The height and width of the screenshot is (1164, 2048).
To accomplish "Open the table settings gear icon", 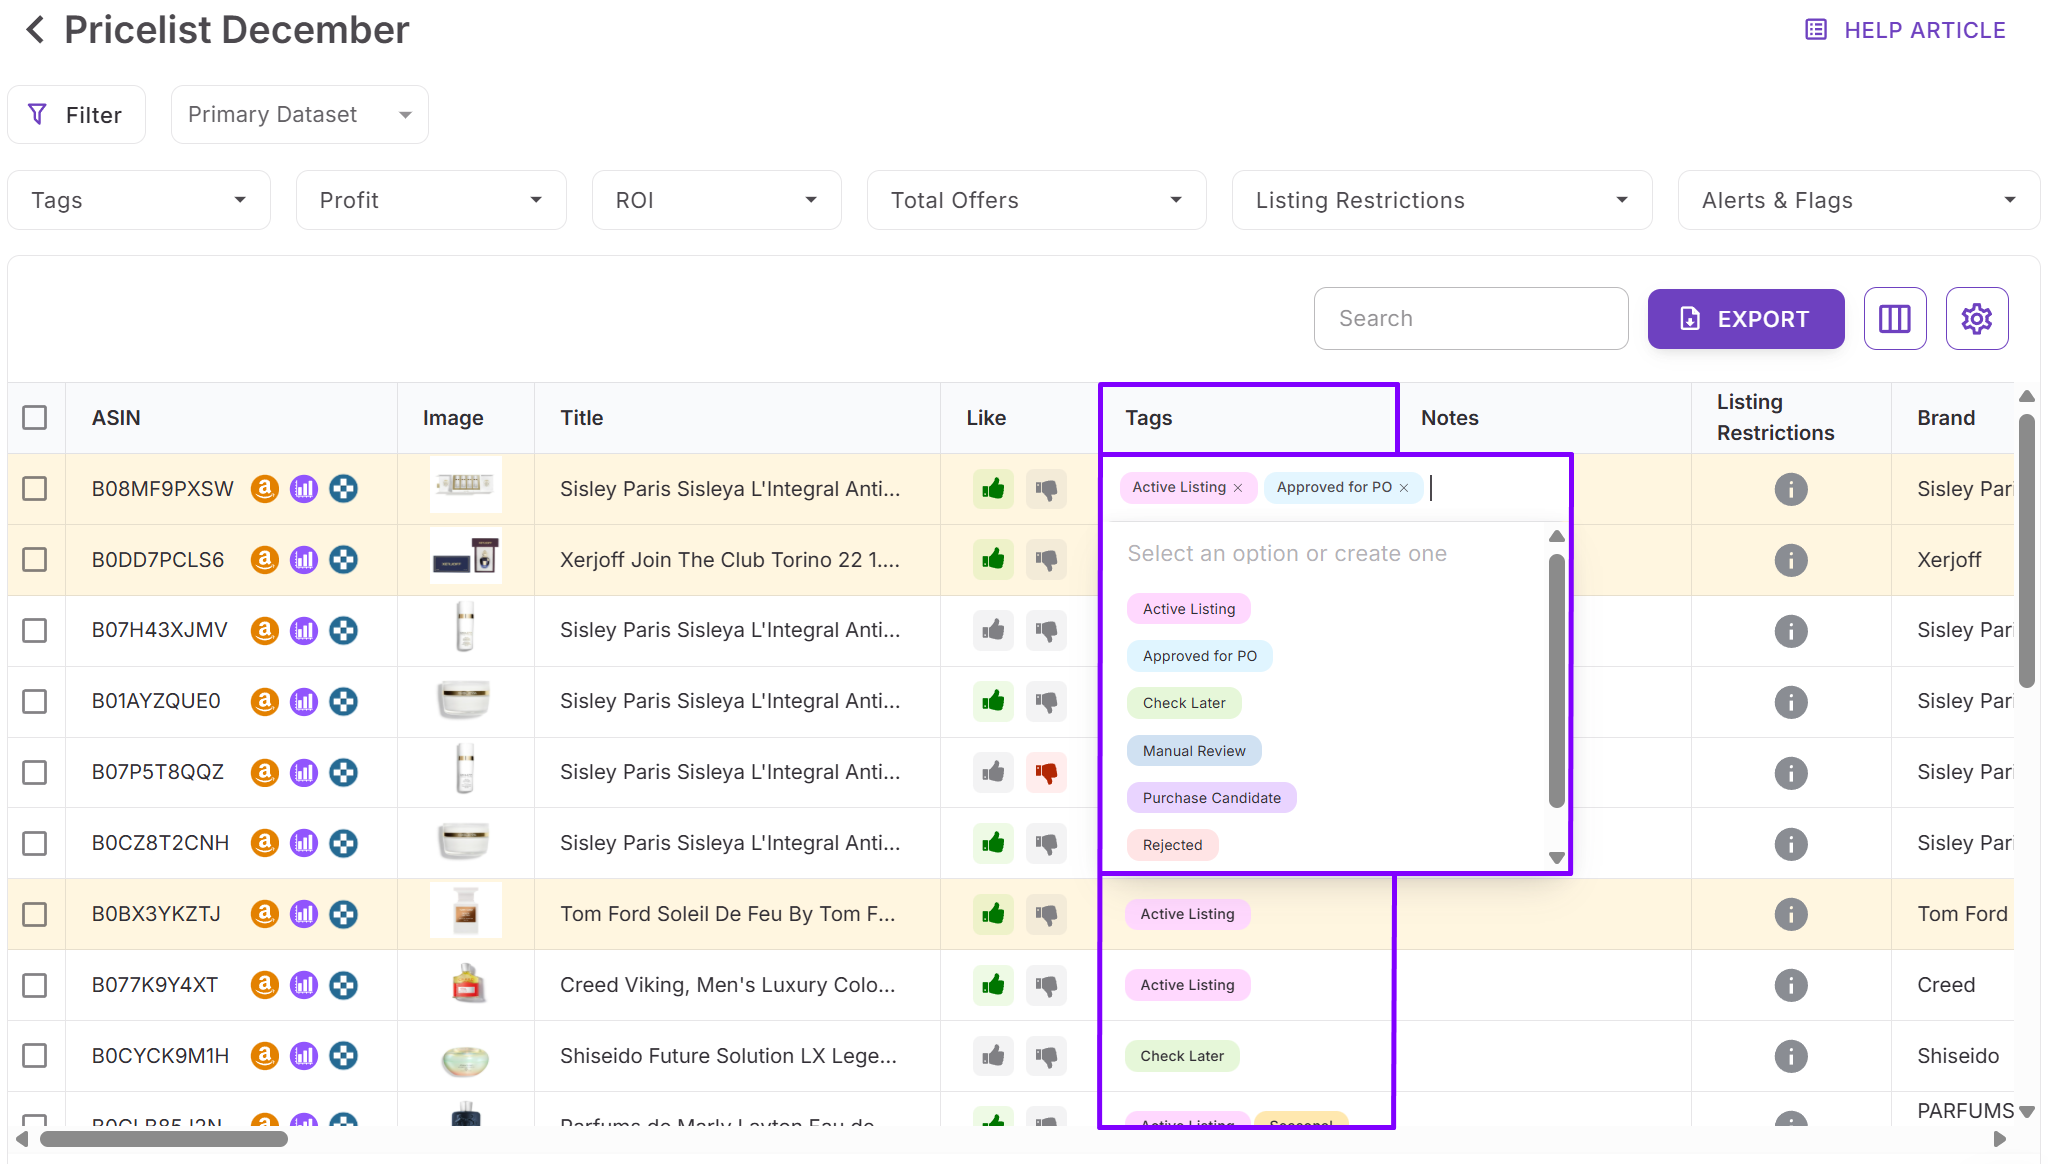I will (1976, 319).
